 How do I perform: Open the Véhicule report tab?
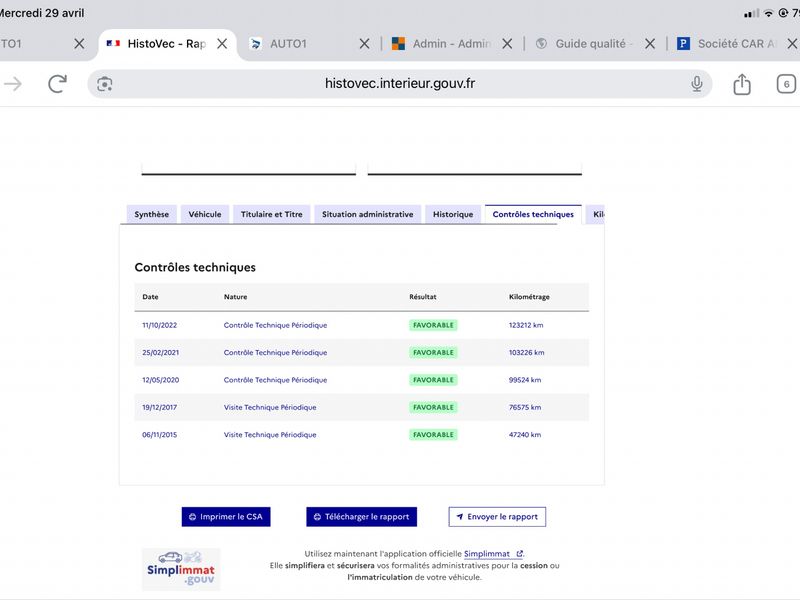(205, 214)
